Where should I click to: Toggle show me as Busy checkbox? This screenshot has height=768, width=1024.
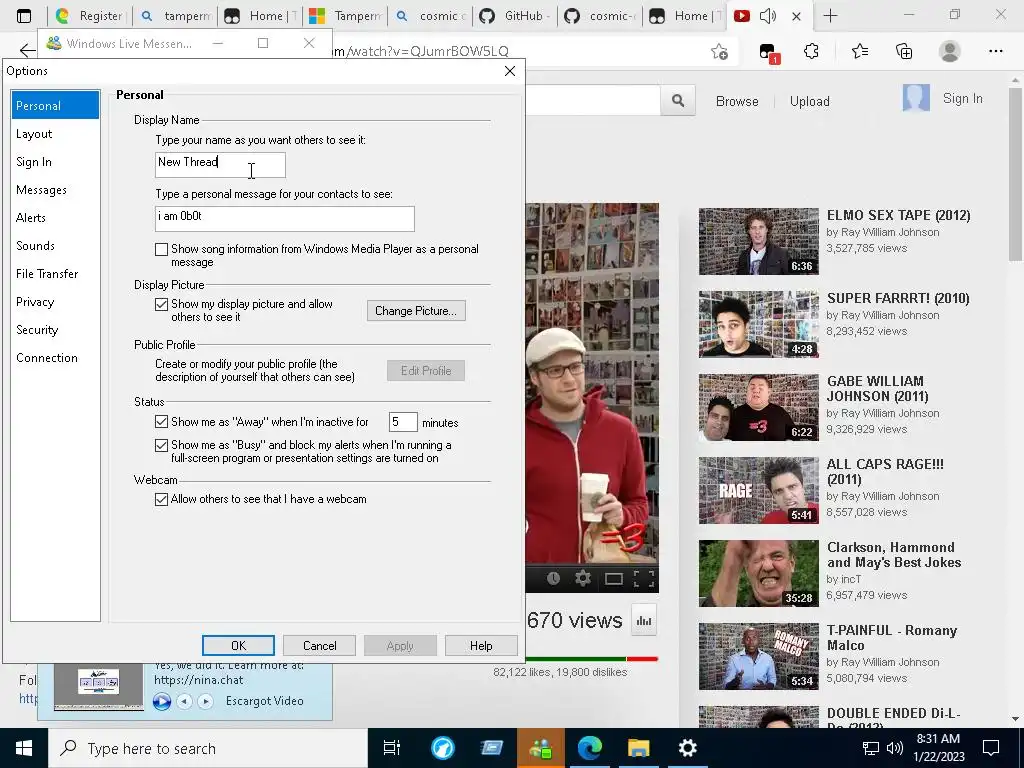pyautogui.click(x=161, y=445)
